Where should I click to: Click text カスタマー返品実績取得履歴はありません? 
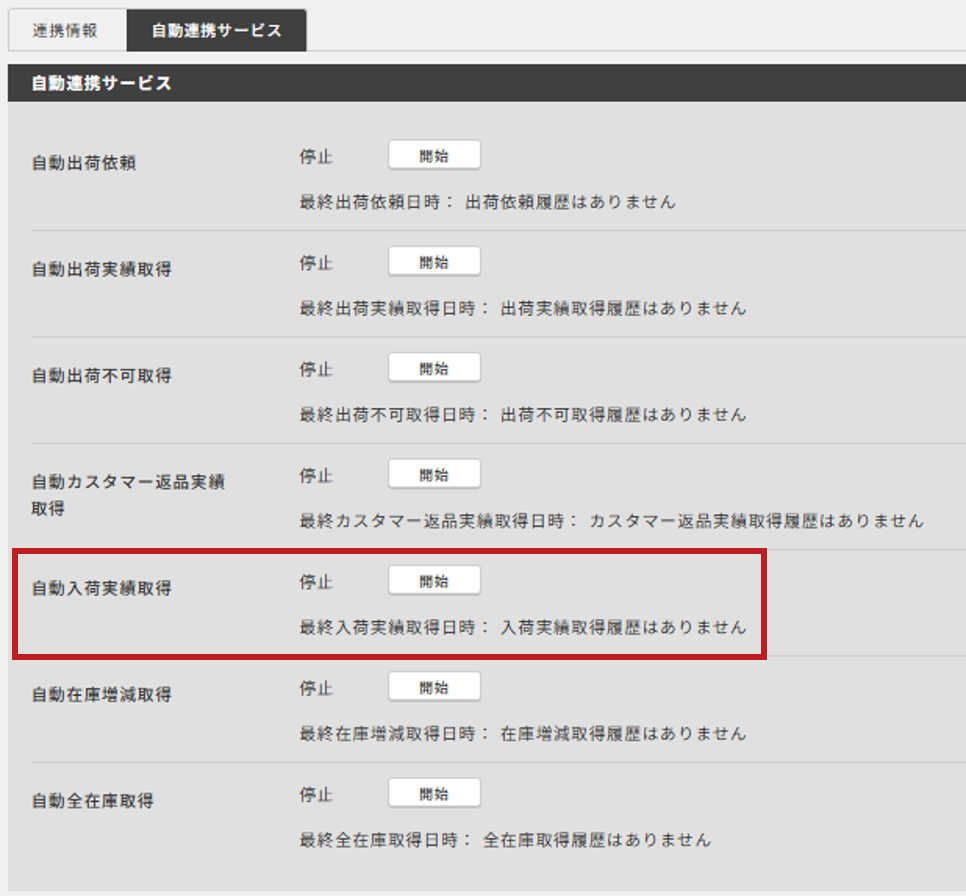[x=757, y=521]
